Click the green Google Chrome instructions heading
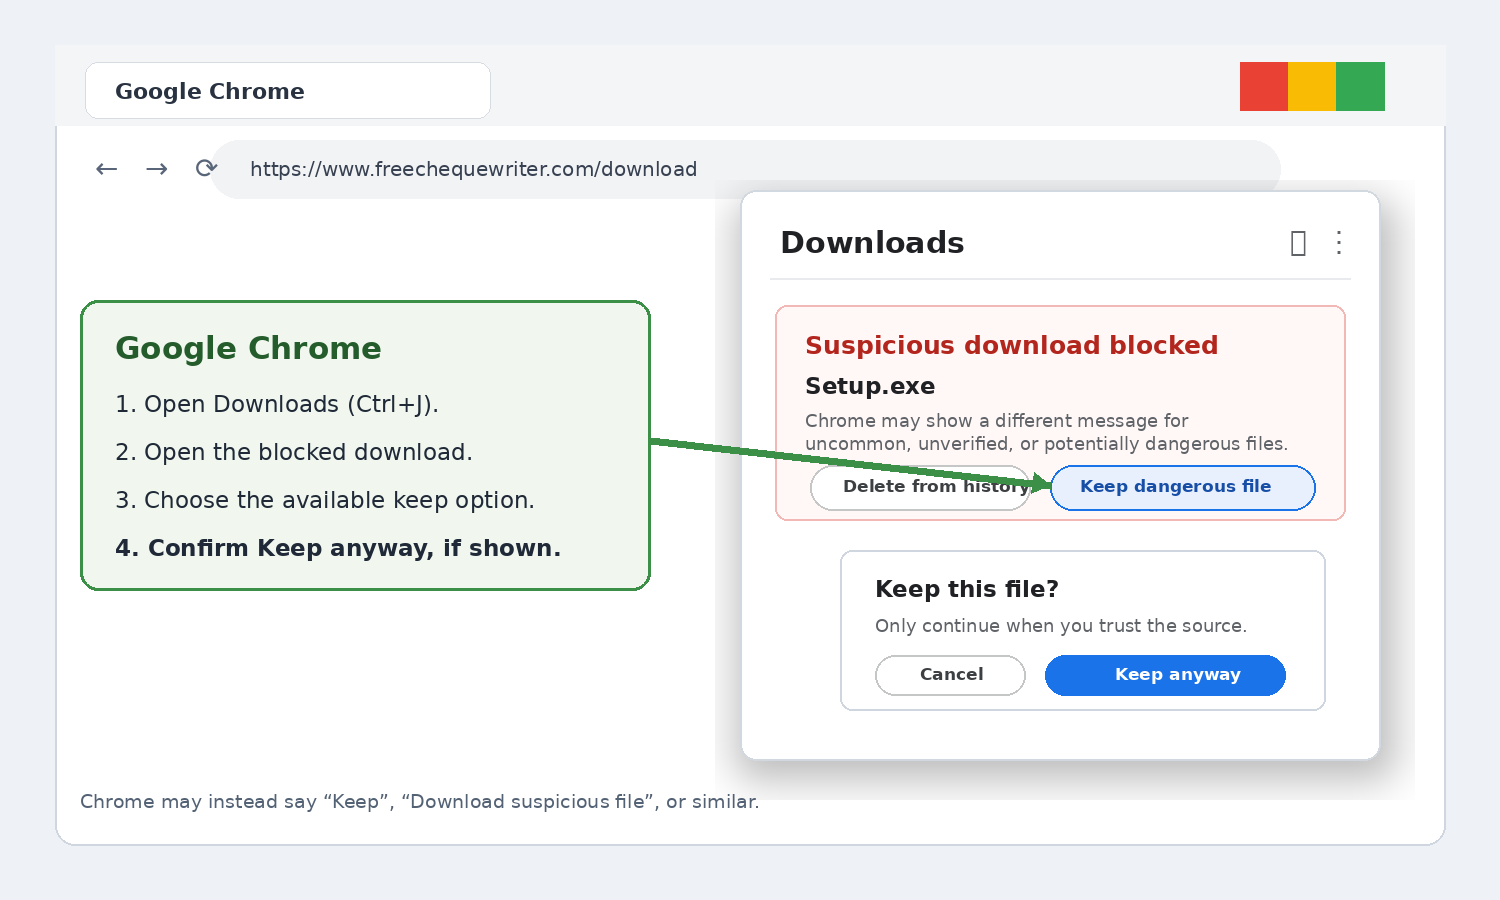 tap(248, 348)
